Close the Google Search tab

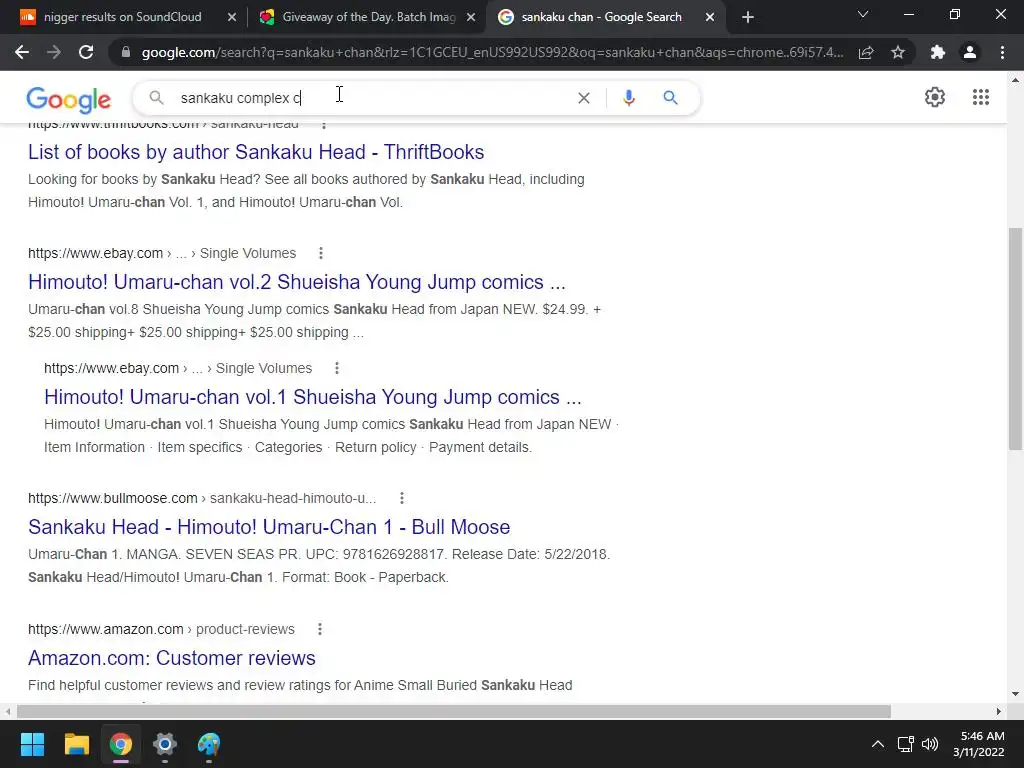[x=710, y=18]
